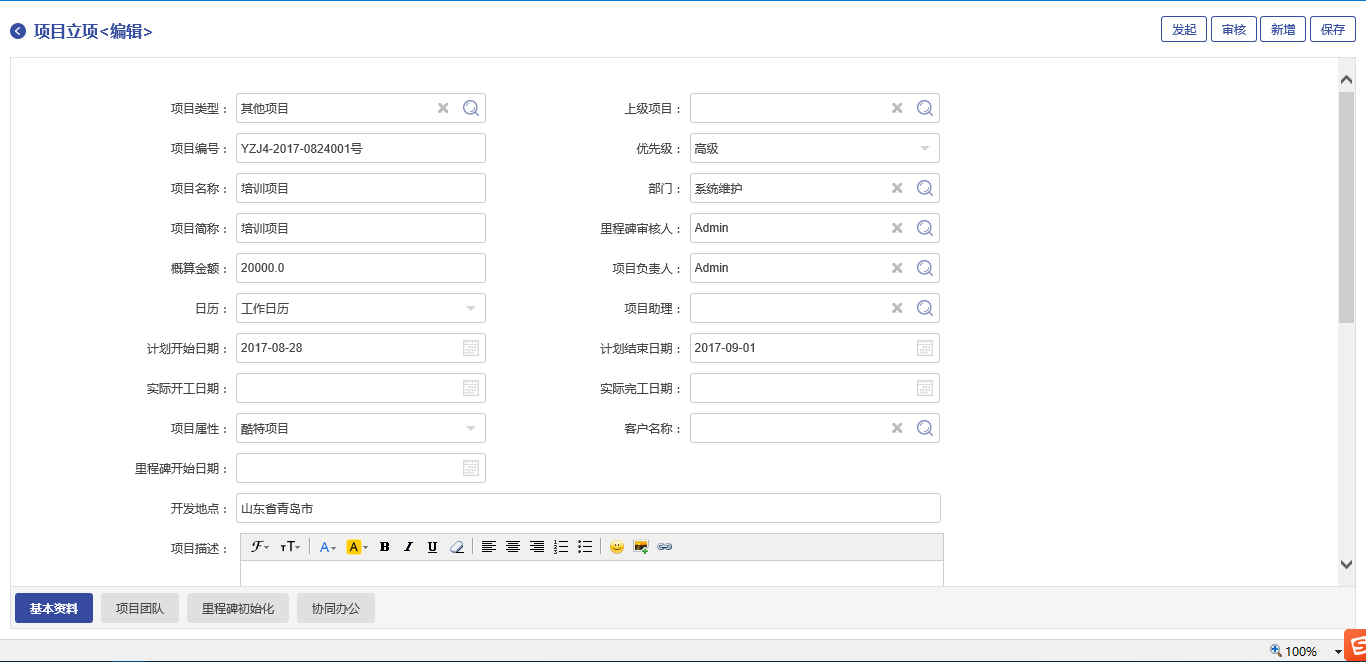Click search icon for 部门 field

click(x=925, y=188)
